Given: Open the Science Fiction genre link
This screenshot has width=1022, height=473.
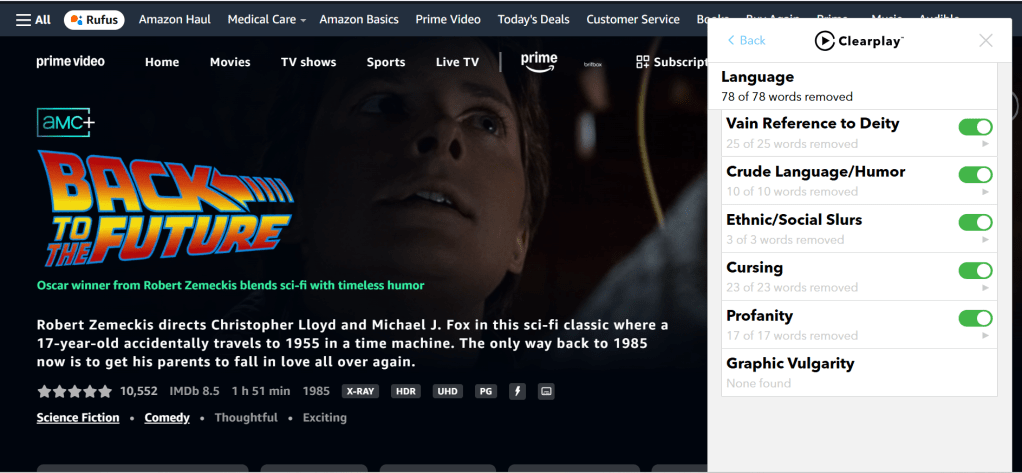Looking at the screenshot, I should 78,418.
